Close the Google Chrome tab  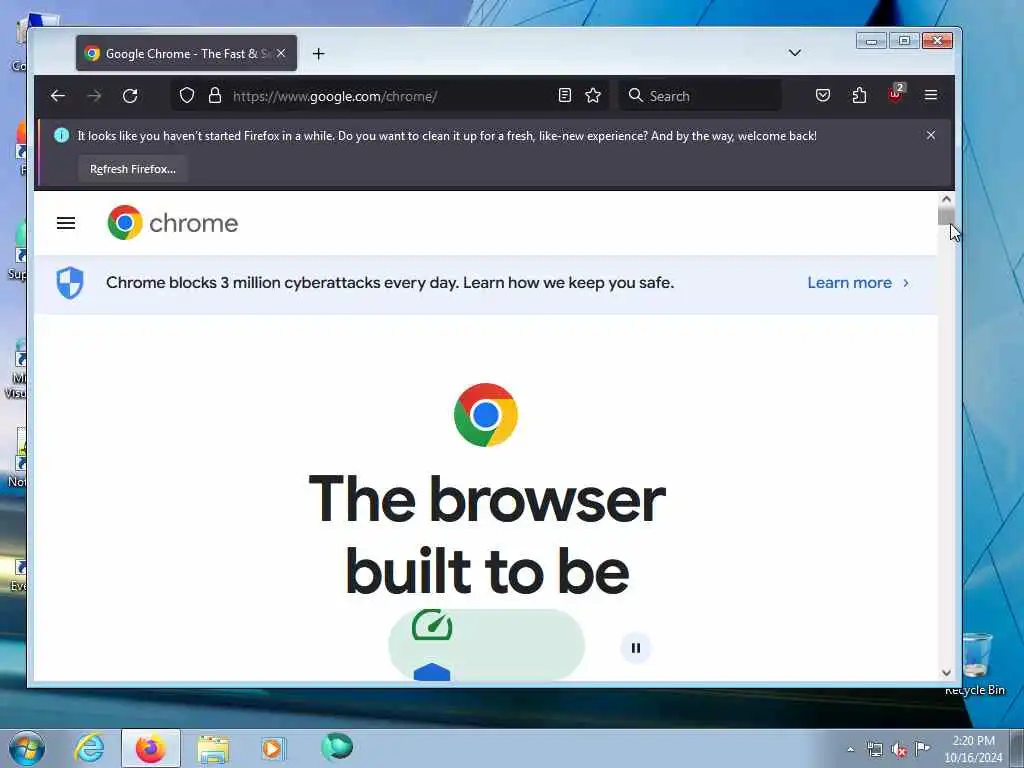281,53
